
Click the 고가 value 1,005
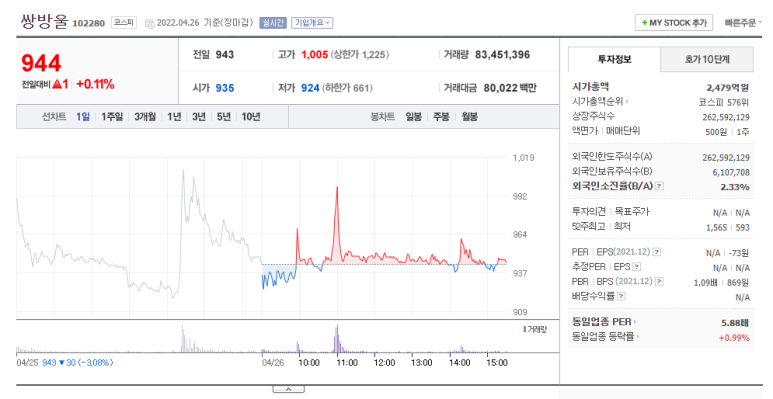point(315,55)
